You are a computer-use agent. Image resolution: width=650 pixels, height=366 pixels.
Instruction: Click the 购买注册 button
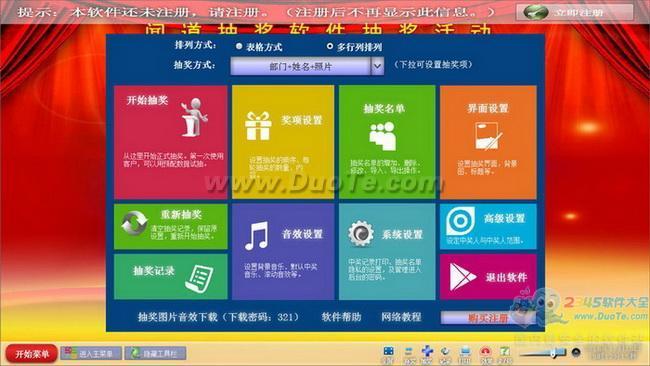(488, 318)
